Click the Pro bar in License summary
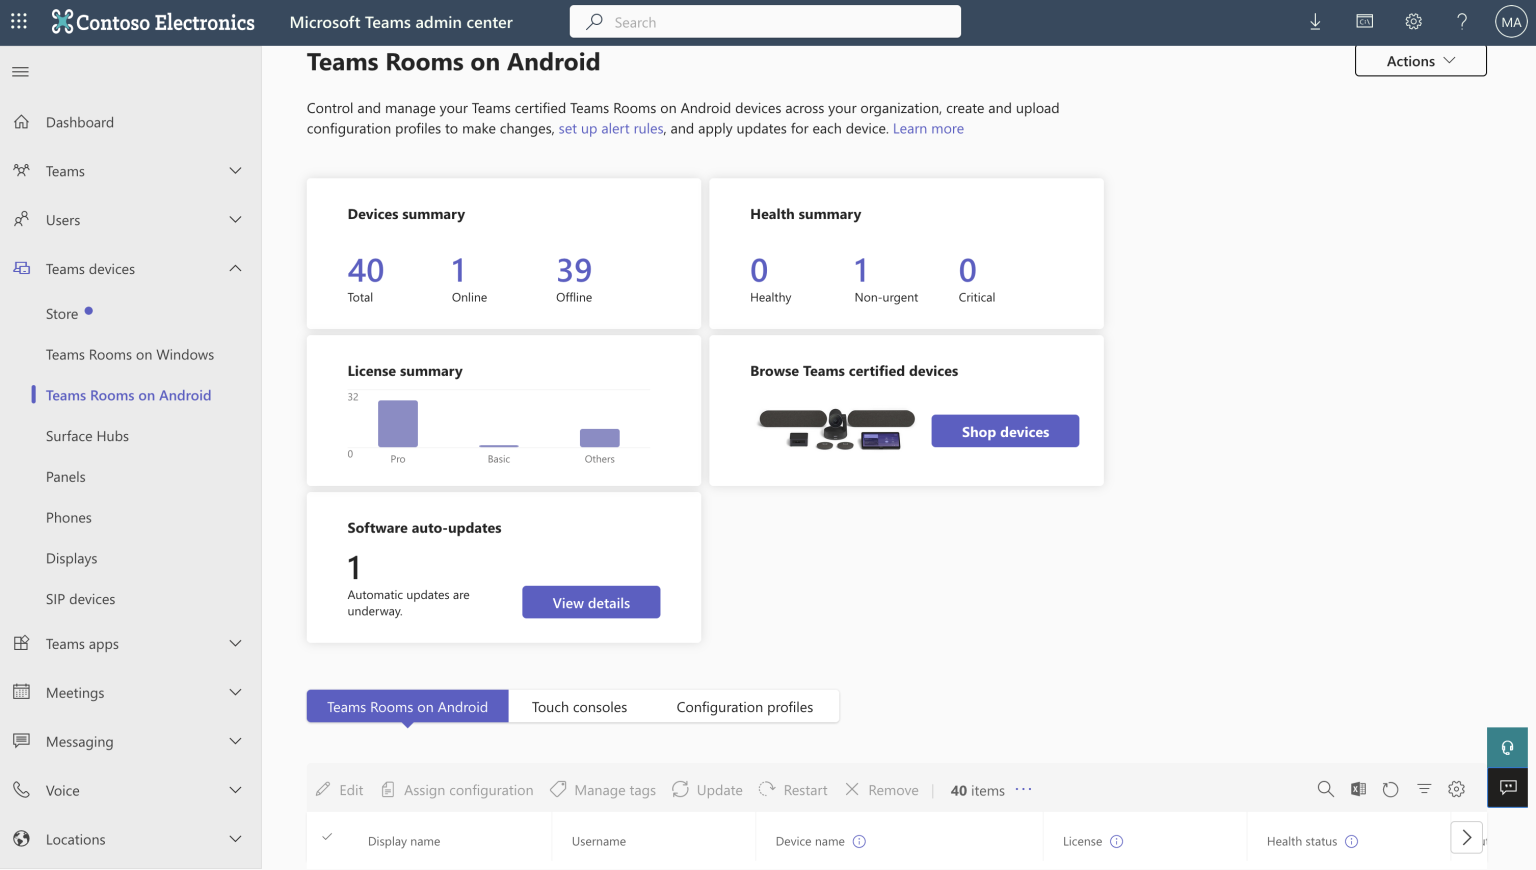Viewport: 1536px width, 870px height. (397, 423)
